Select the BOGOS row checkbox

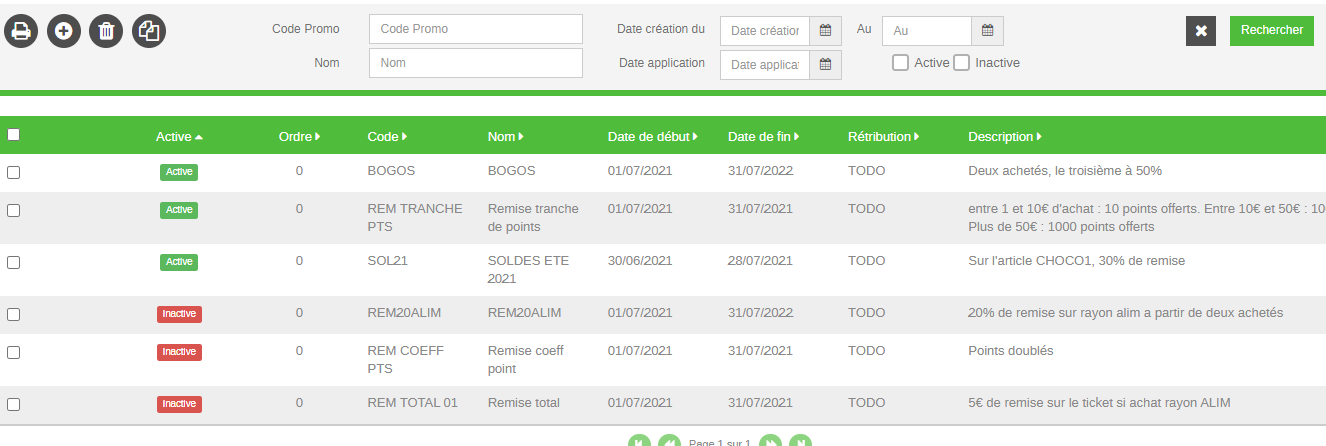(x=14, y=172)
